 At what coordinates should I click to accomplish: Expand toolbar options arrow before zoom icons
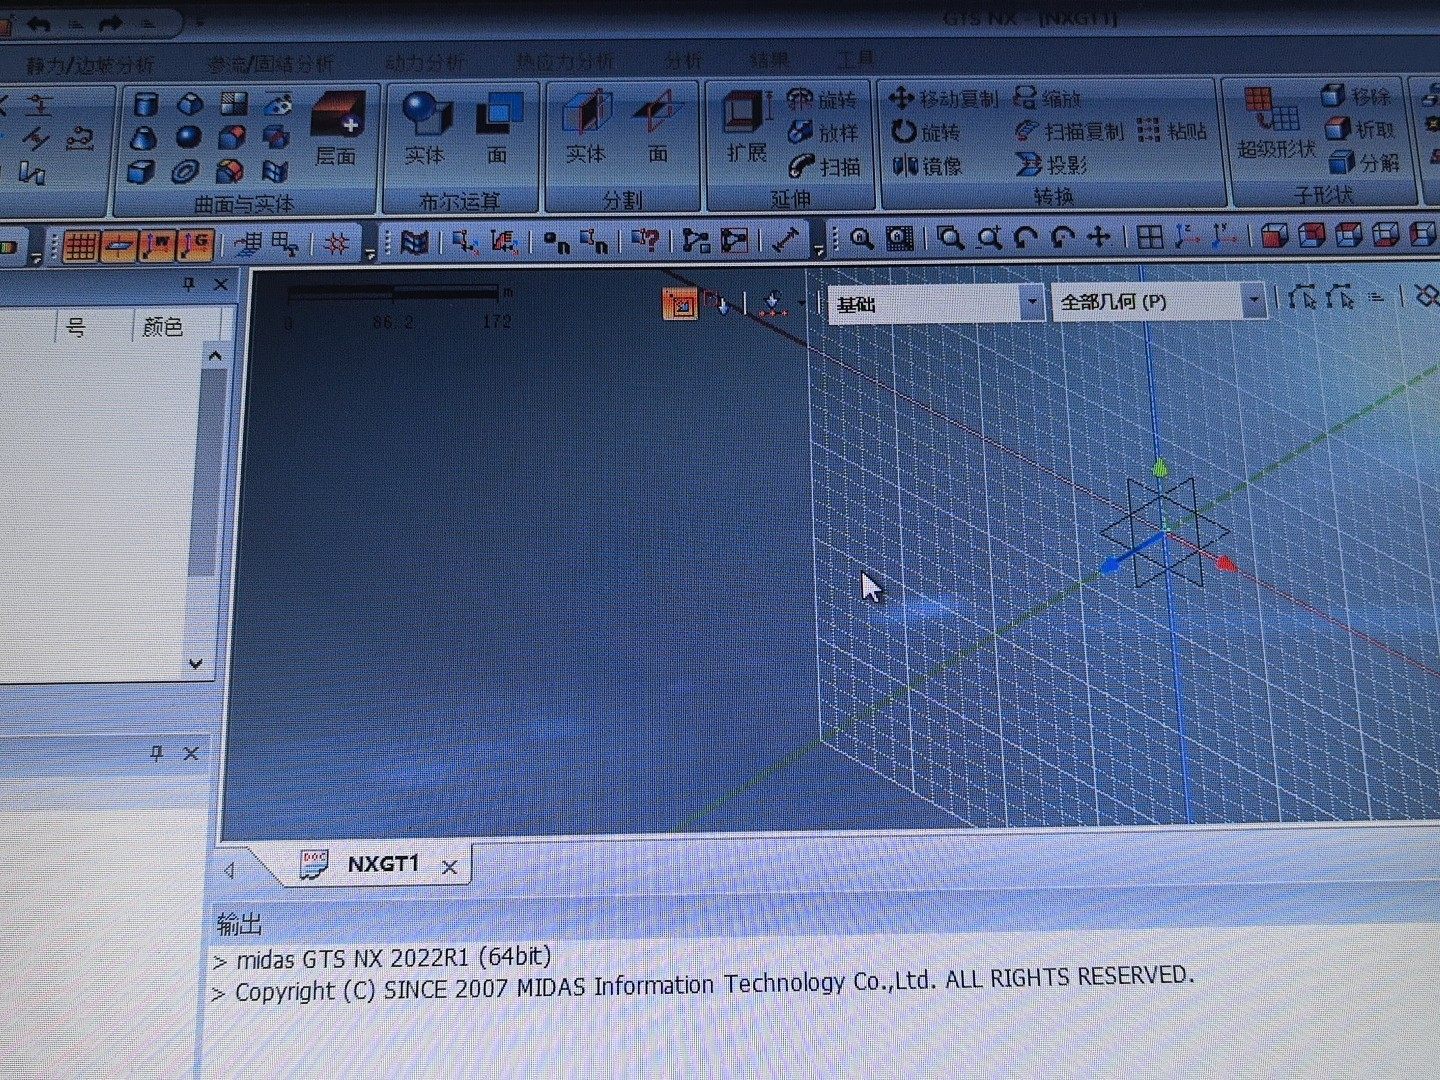point(819,248)
